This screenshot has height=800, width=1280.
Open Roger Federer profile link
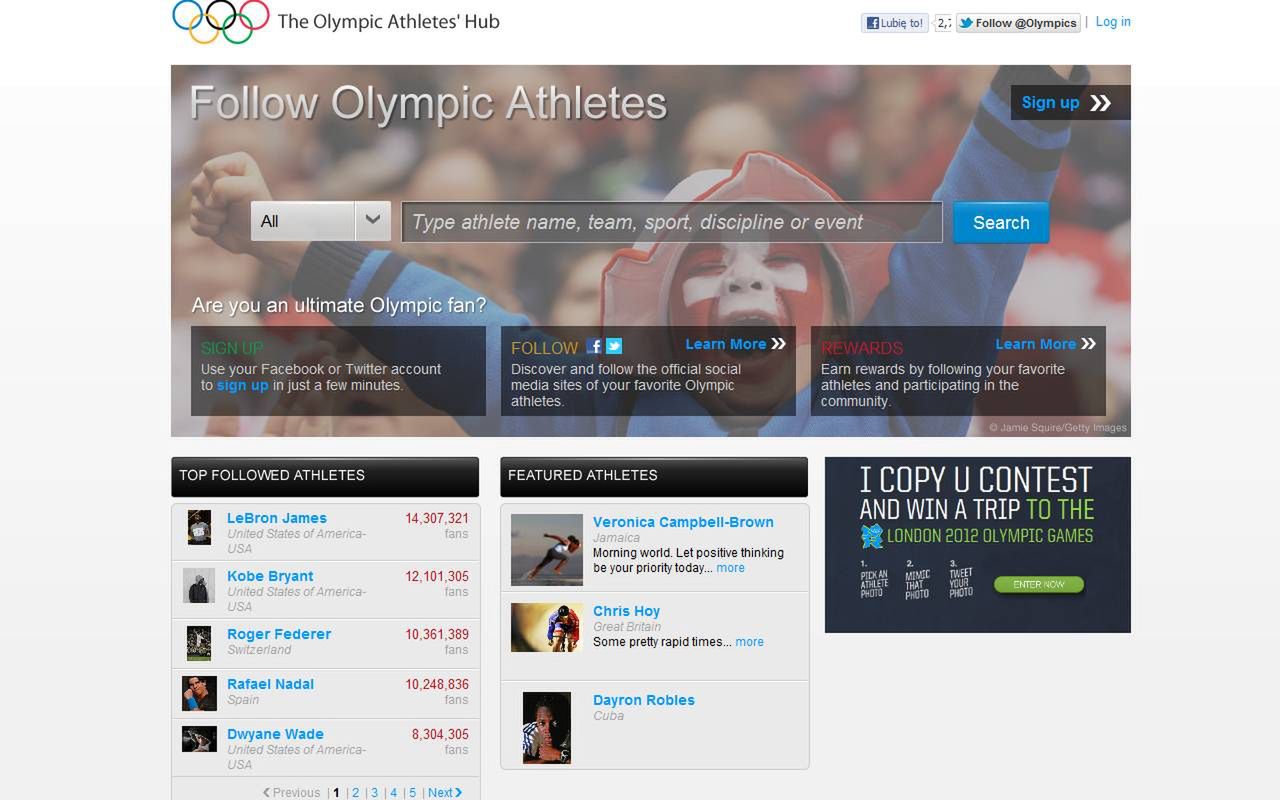279,634
